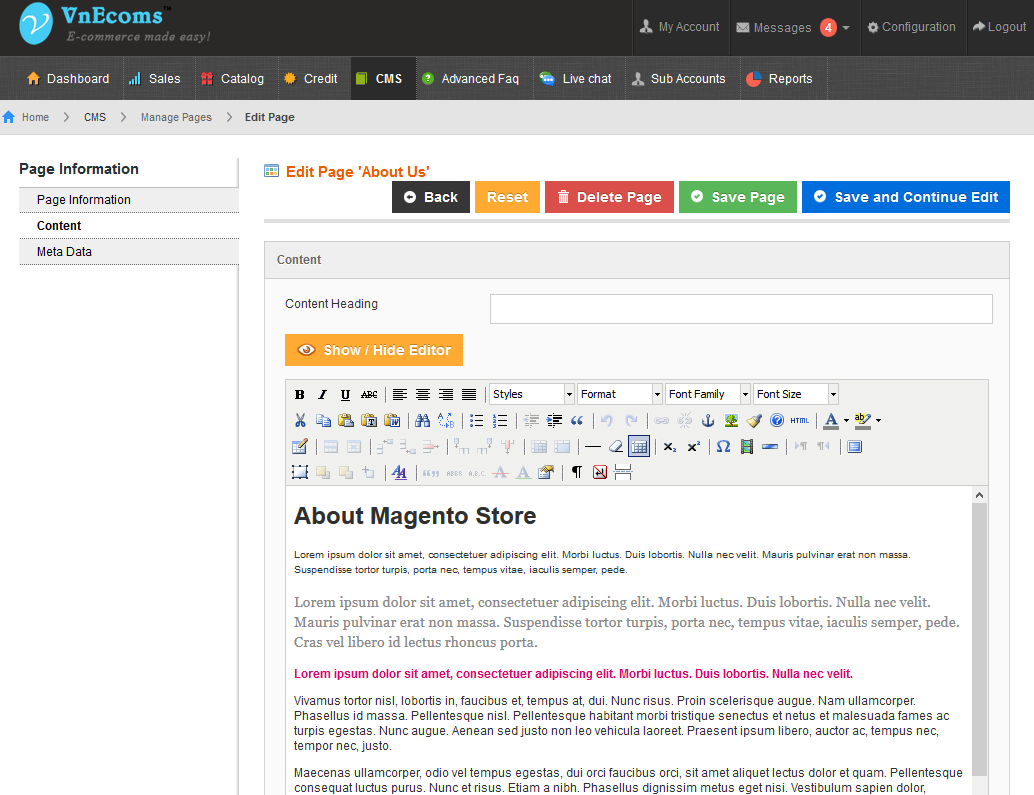Screen dimensions: 1034x795
Task: Apply subscript formatting
Action: coord(670,446)
